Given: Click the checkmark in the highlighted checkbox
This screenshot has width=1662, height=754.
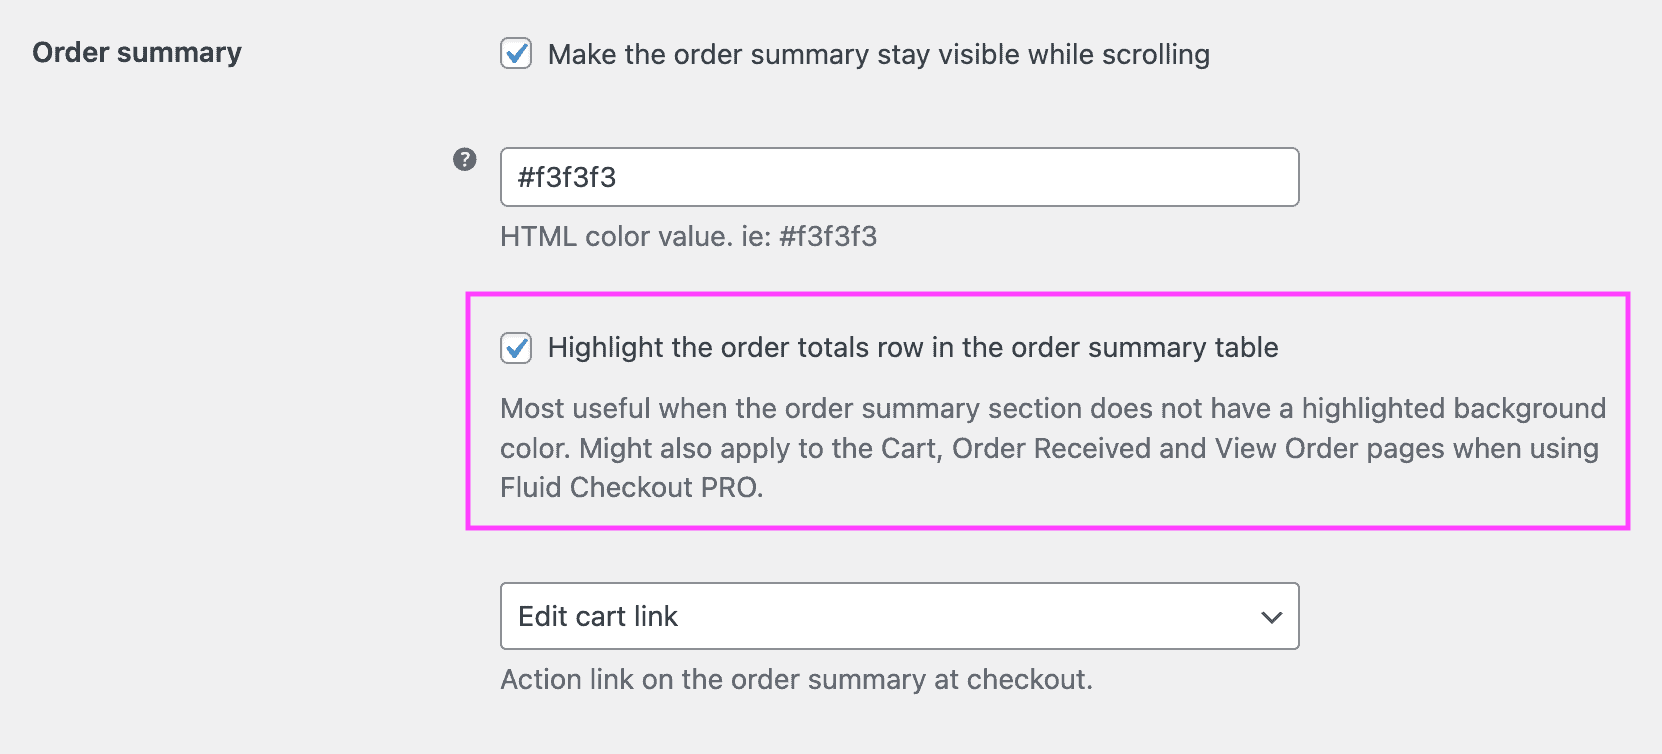Looking at the screenshot, I should pyautogui.click(x=517, y=348).
